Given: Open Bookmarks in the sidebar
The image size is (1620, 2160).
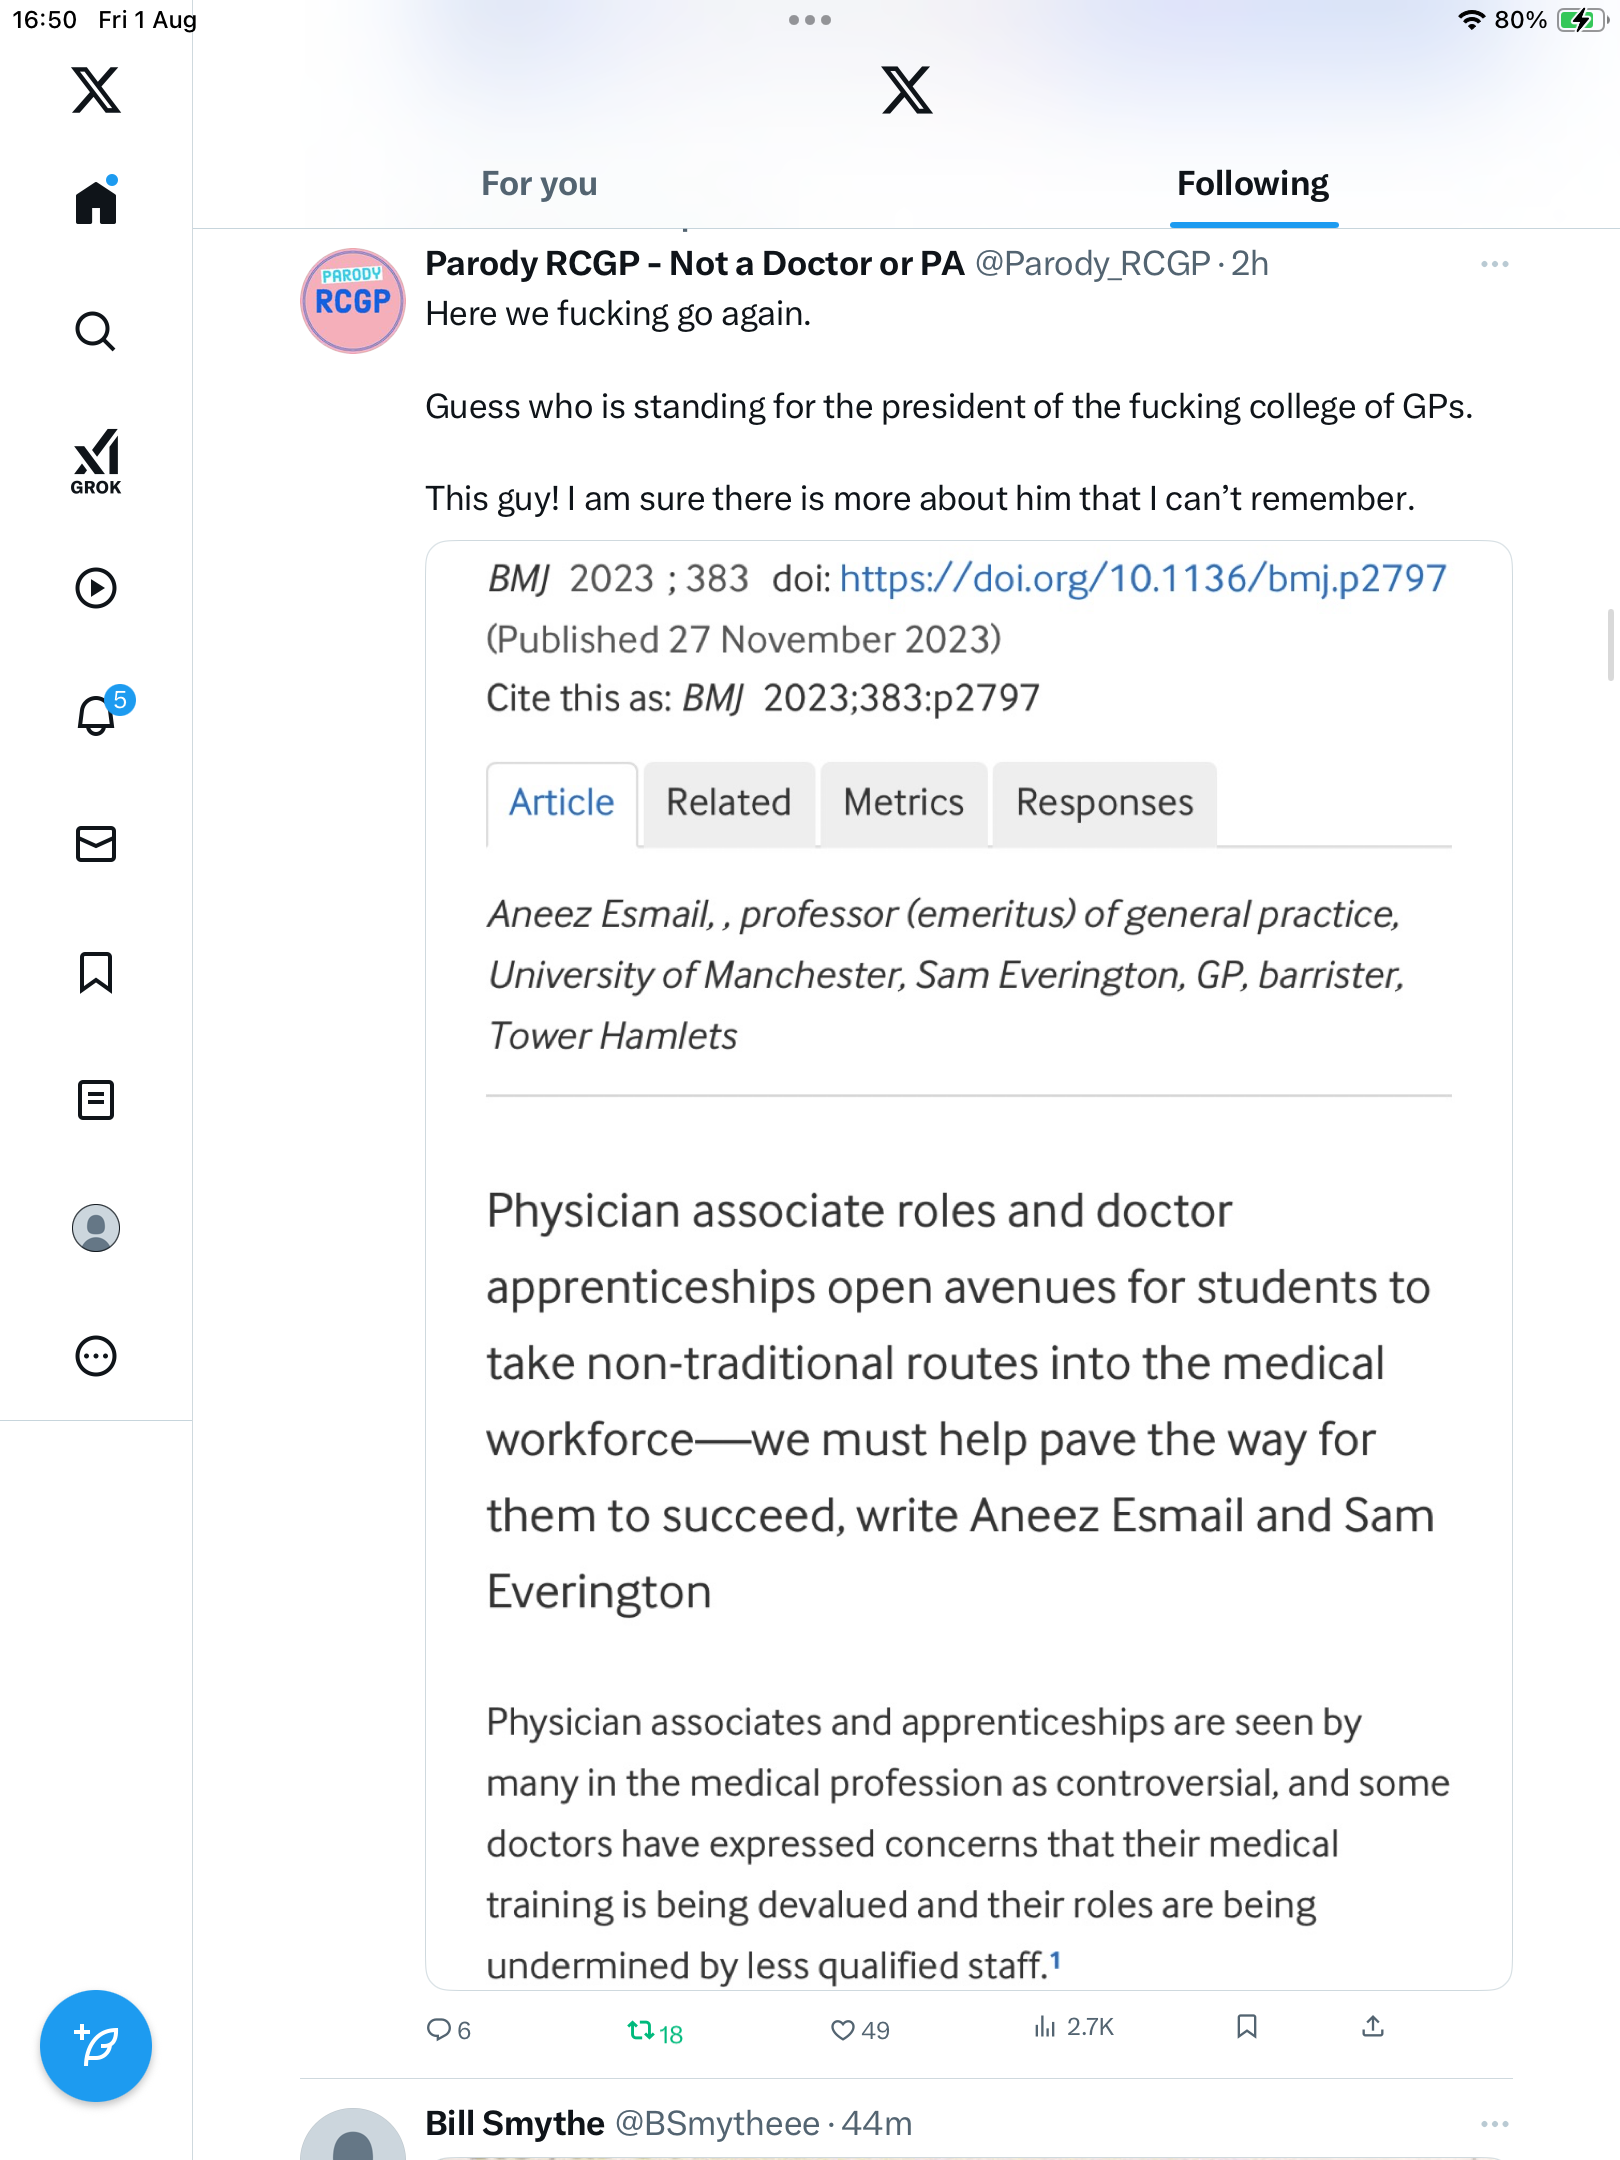Looking at the screenshot, I should point(96,972).
